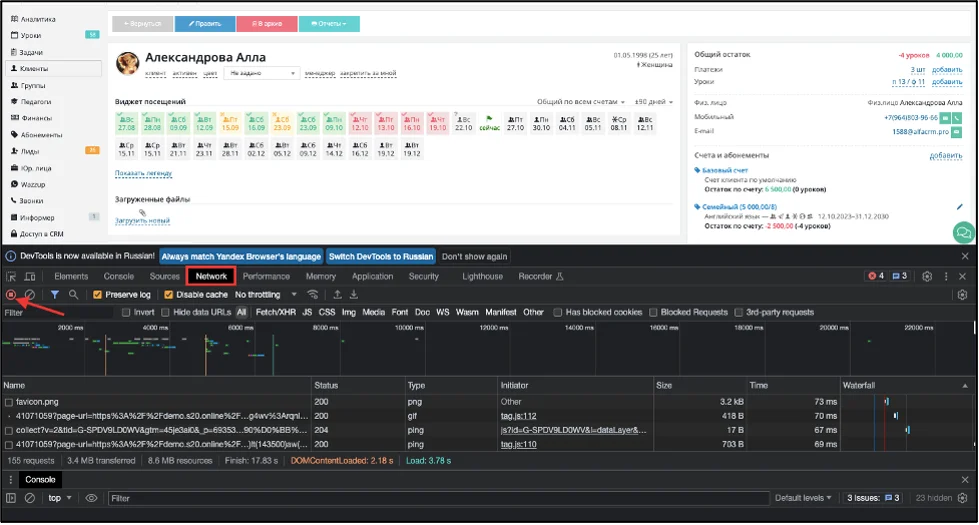Switch to the Elements tab
Viewport: 979px width, 525px height.
[x=71, y=277]
